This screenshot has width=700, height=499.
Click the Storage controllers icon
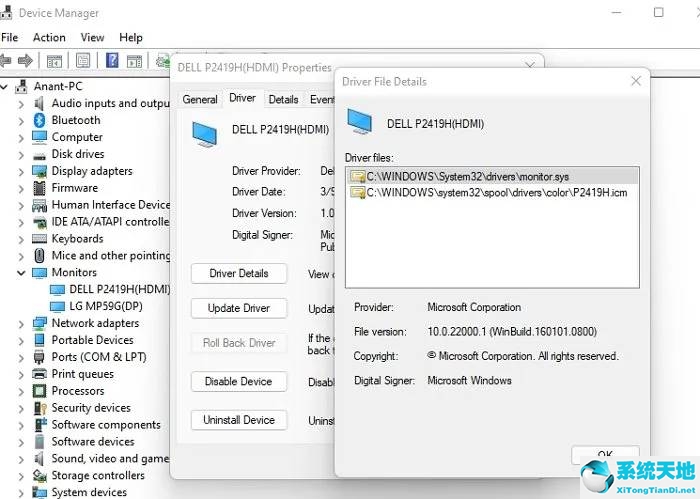click(x=40, y=476)
